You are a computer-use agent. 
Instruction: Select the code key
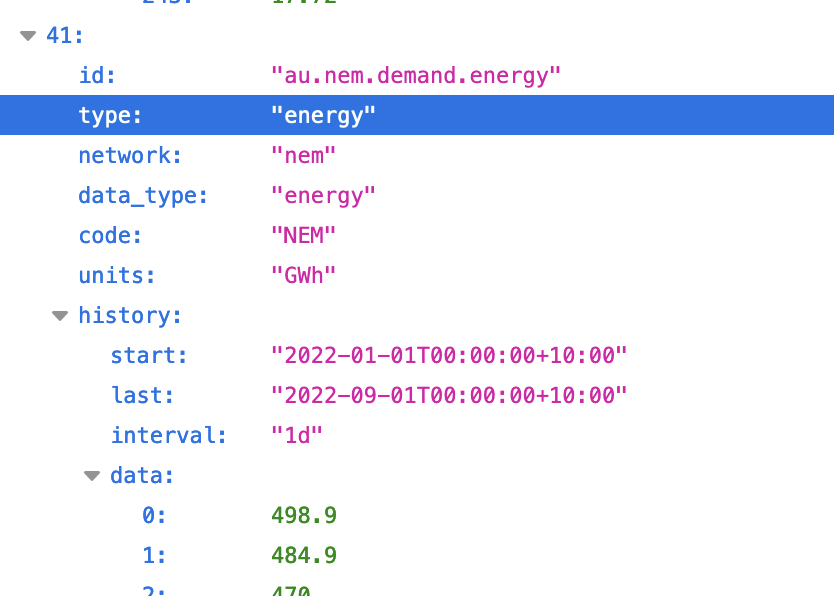point(109,235)
